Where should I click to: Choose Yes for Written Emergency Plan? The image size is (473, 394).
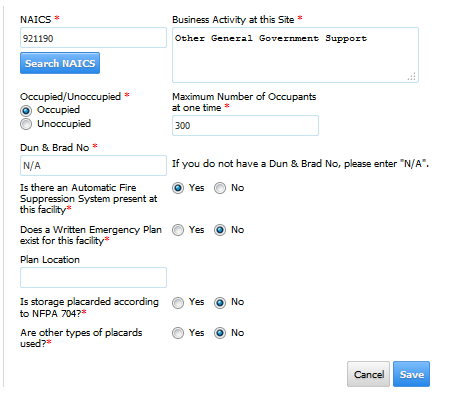[x=178, y=230]
